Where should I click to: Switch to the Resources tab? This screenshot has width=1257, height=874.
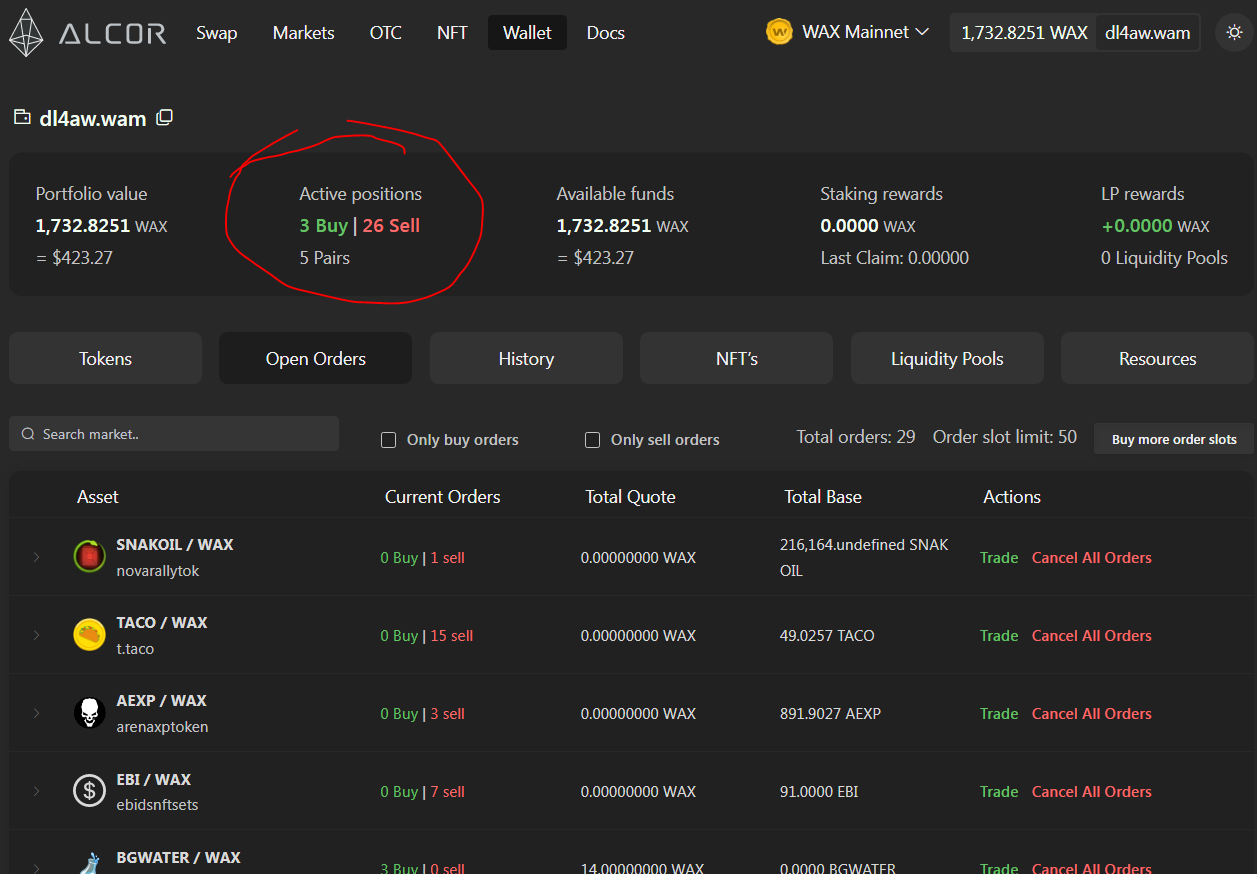tap(1157, 358)
